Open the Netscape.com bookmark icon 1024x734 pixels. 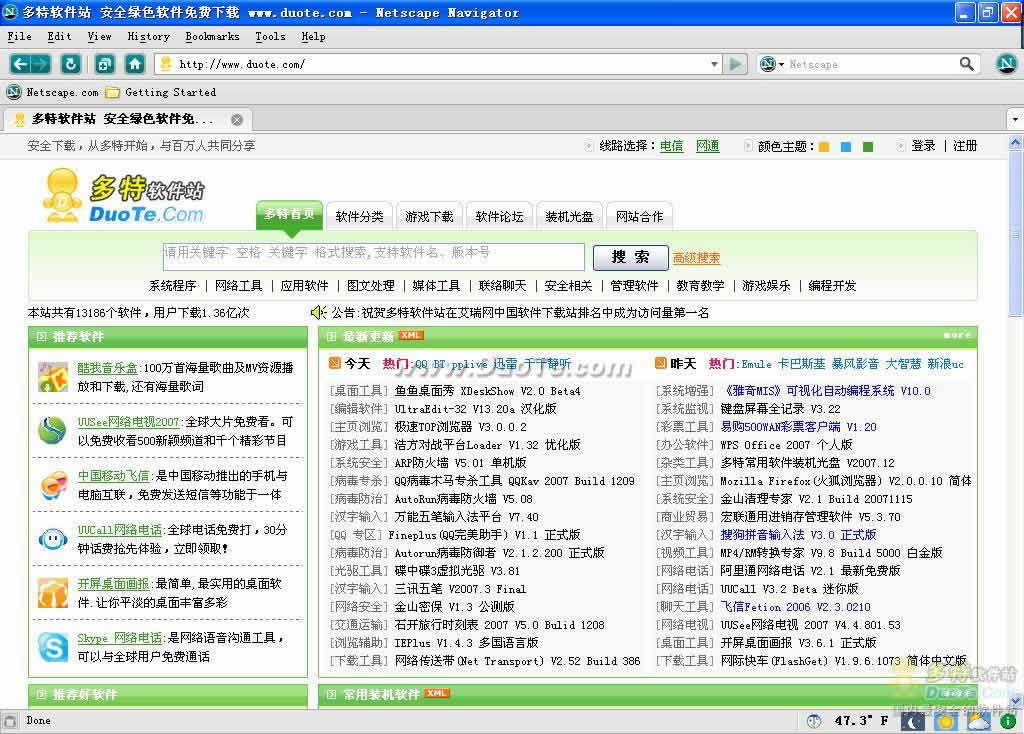pyautogui.click(x=14, y=92)
